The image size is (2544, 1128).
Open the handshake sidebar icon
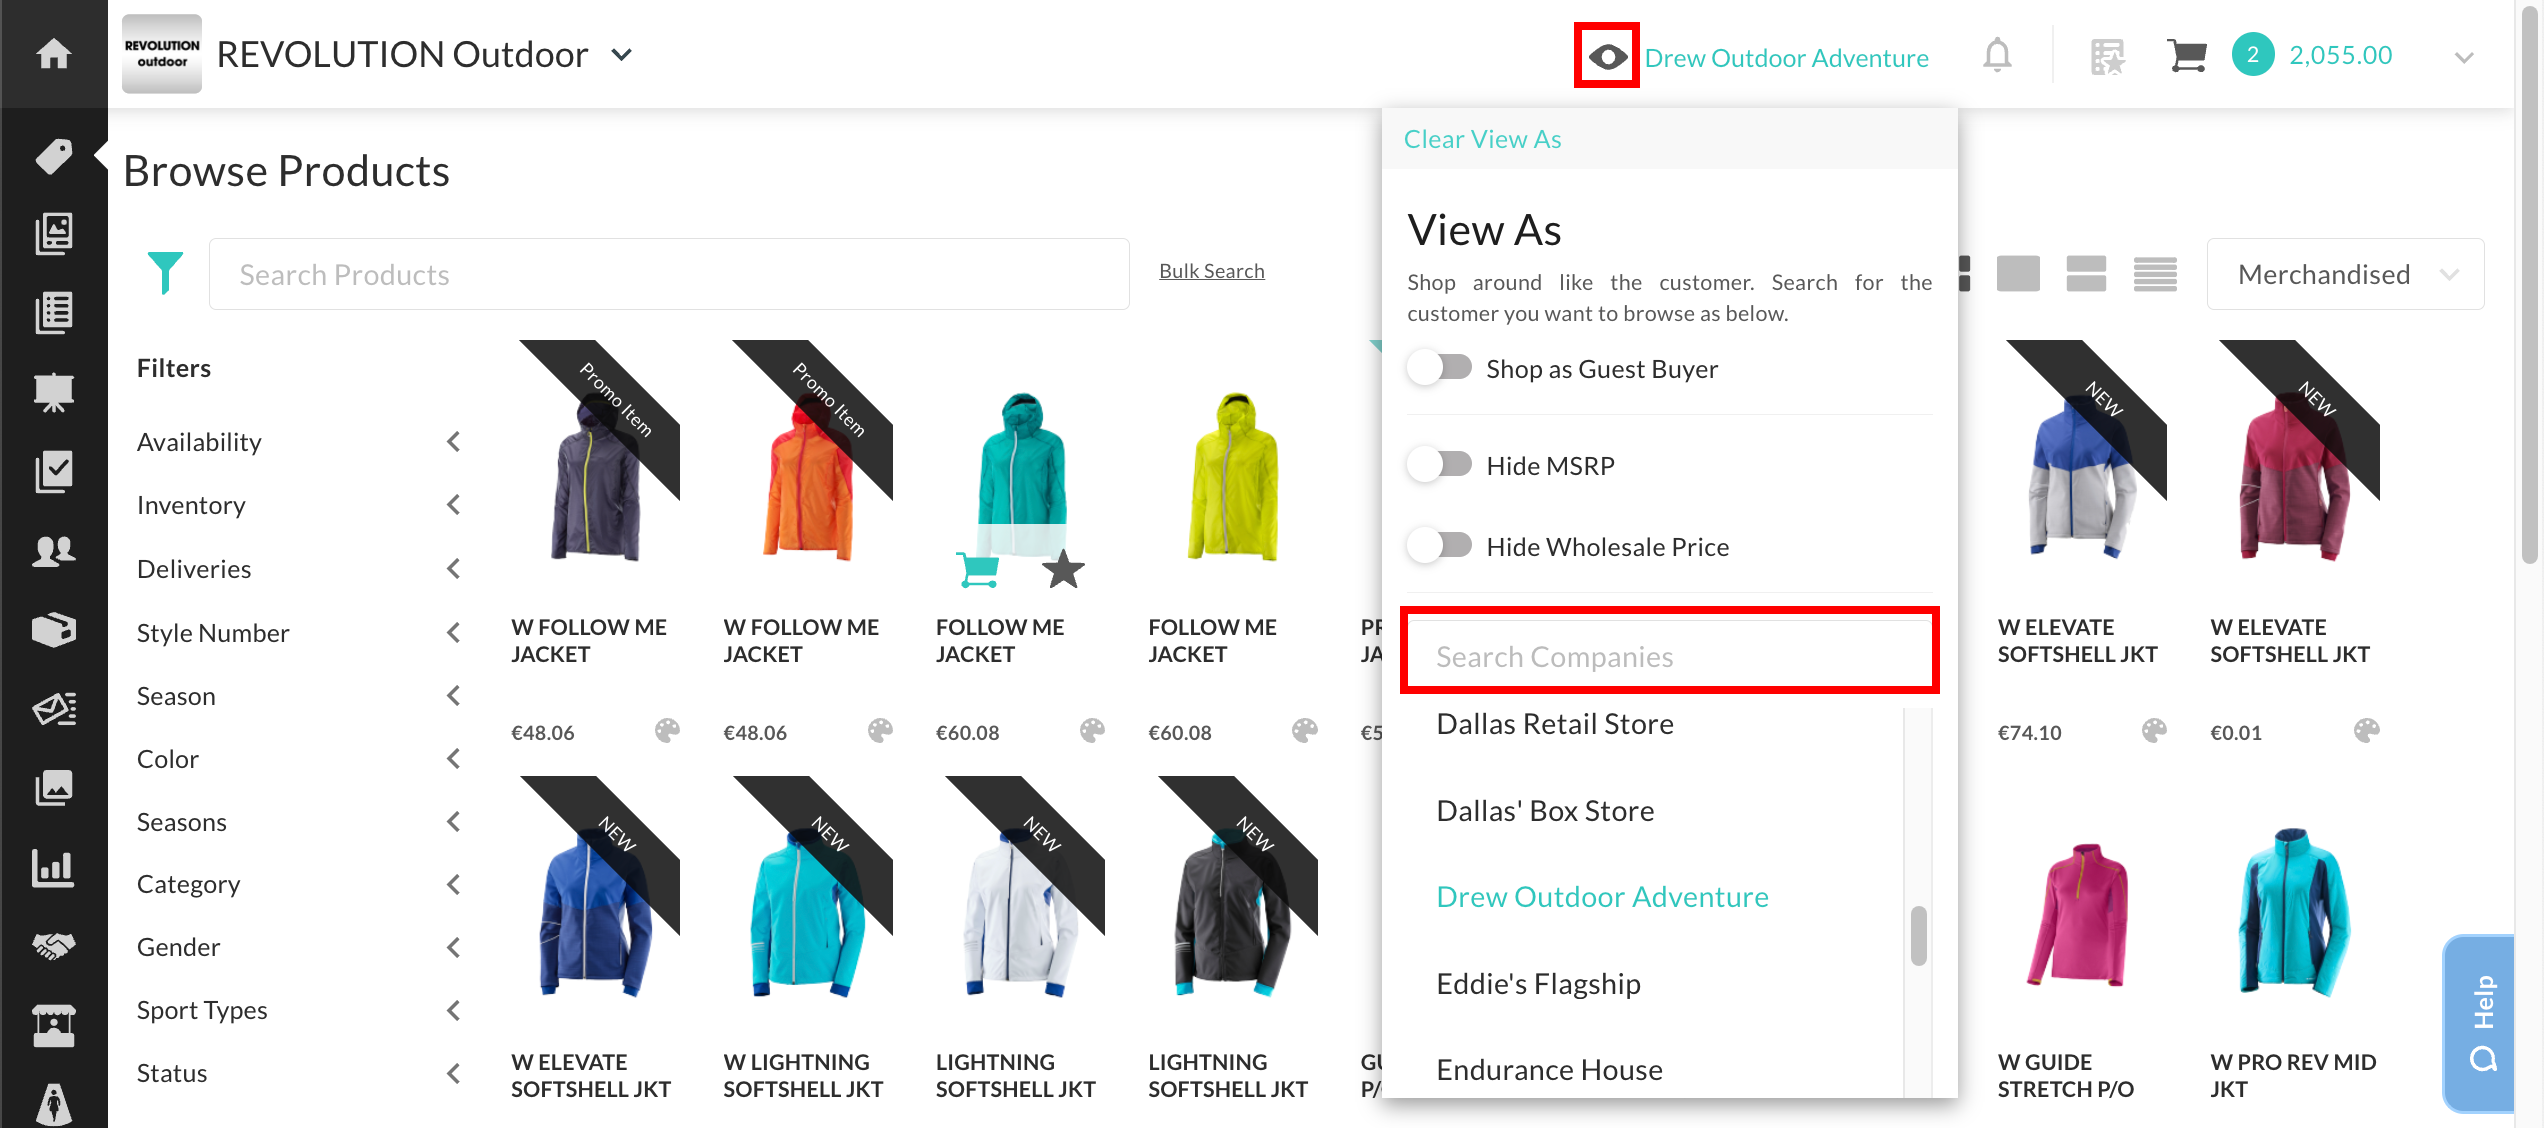(x=53, y=946)
